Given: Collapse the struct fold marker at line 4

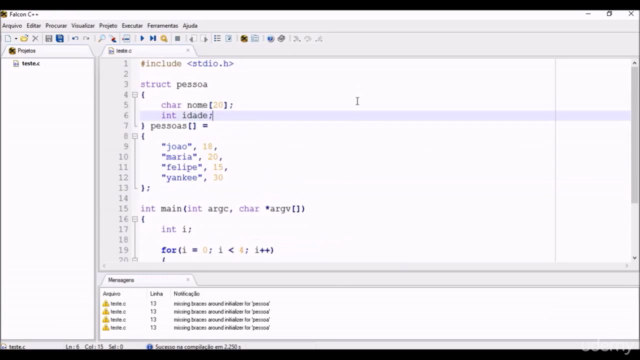Looking at the screenshot, I should [x=135, y=95].
